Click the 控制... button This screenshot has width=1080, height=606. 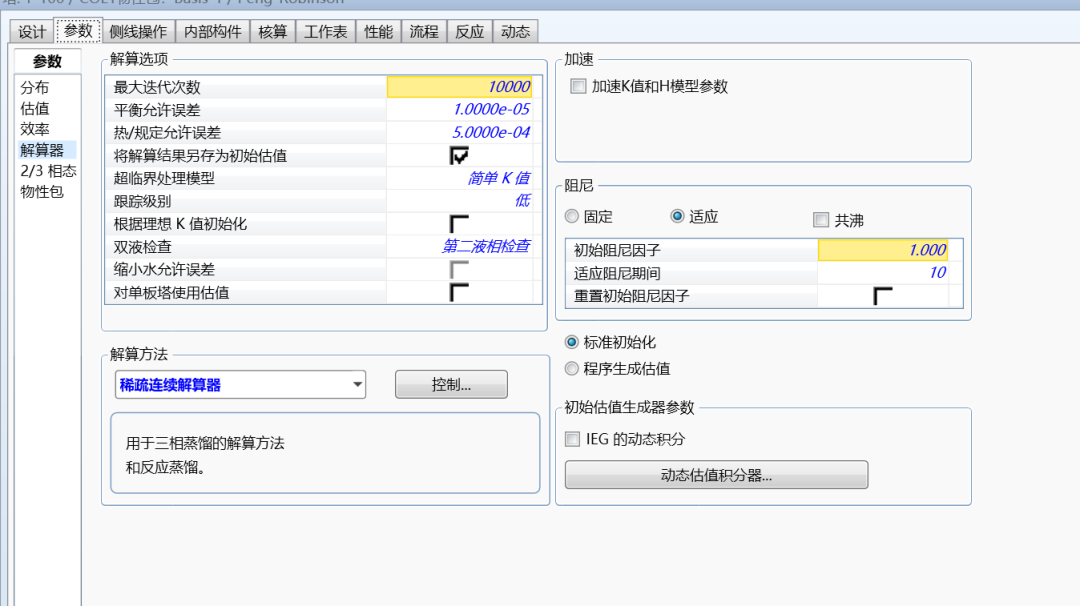point(451,384)
